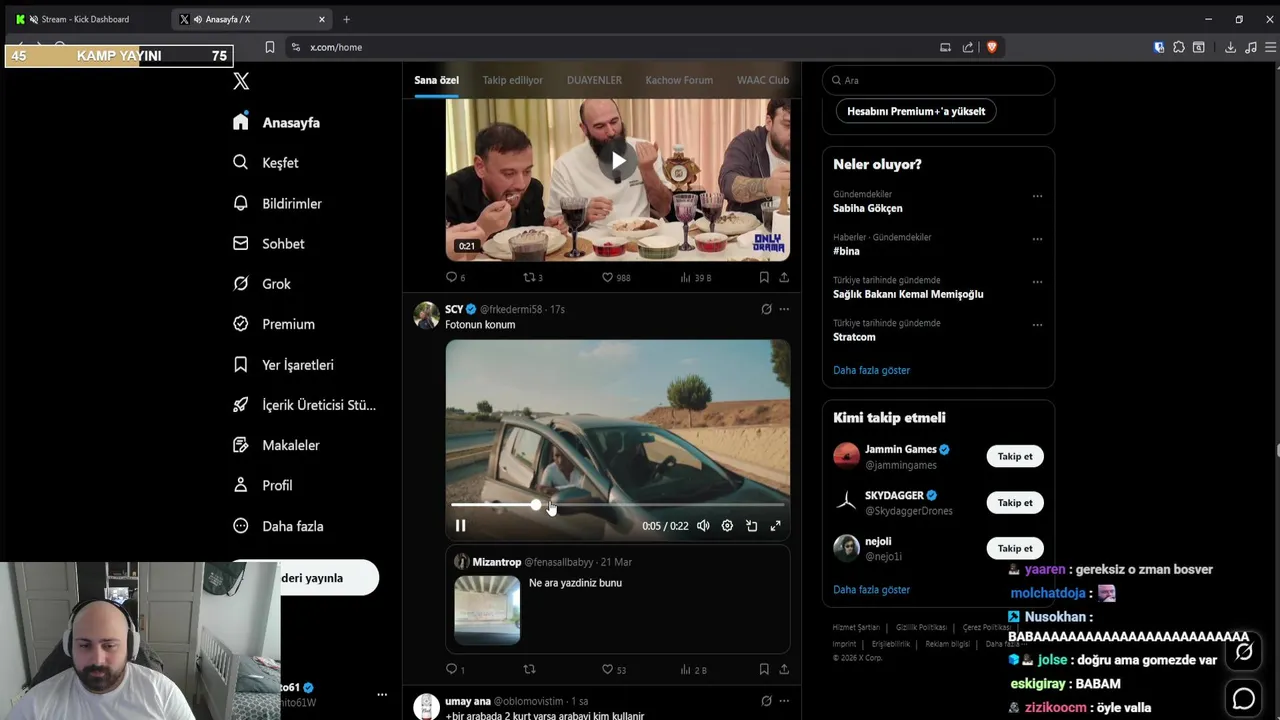Image resolution: width=1280 pixels, height=720 pixels.
Task: Show more suggestions under Kimi takip etmeli
Action: tap(871, 590)
